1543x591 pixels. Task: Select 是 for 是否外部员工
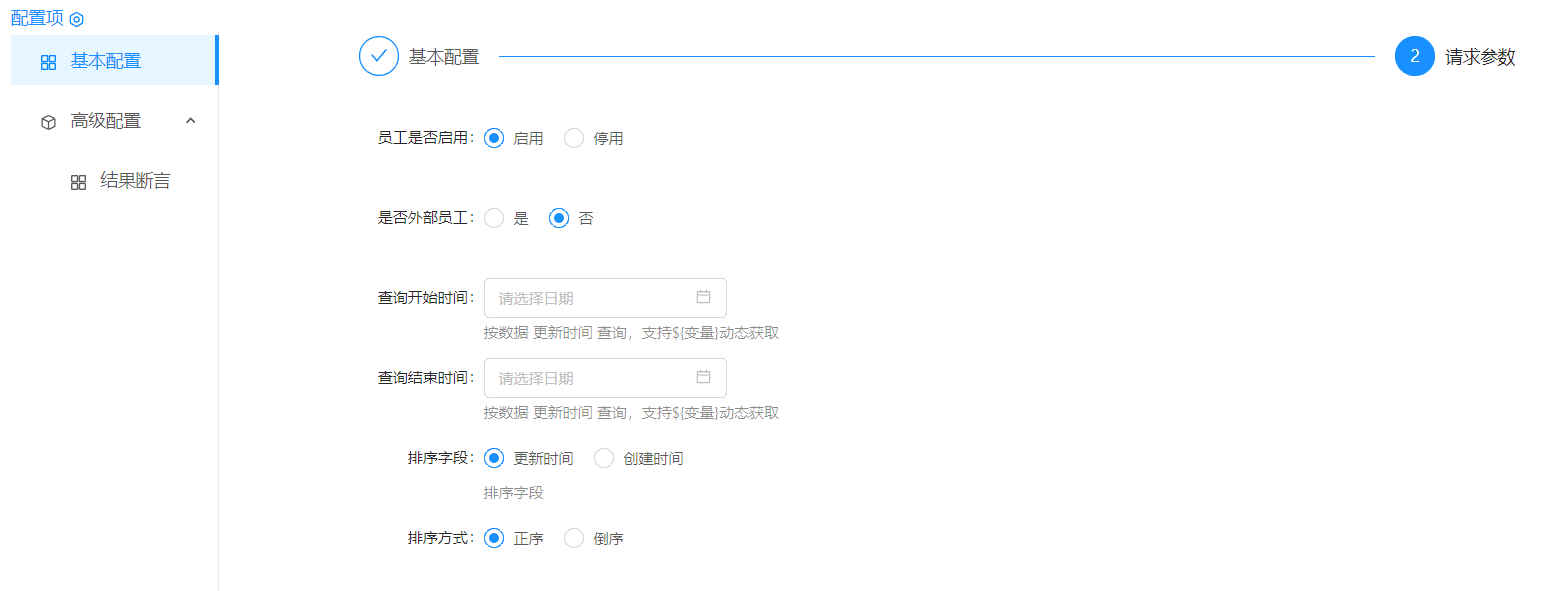494,218
